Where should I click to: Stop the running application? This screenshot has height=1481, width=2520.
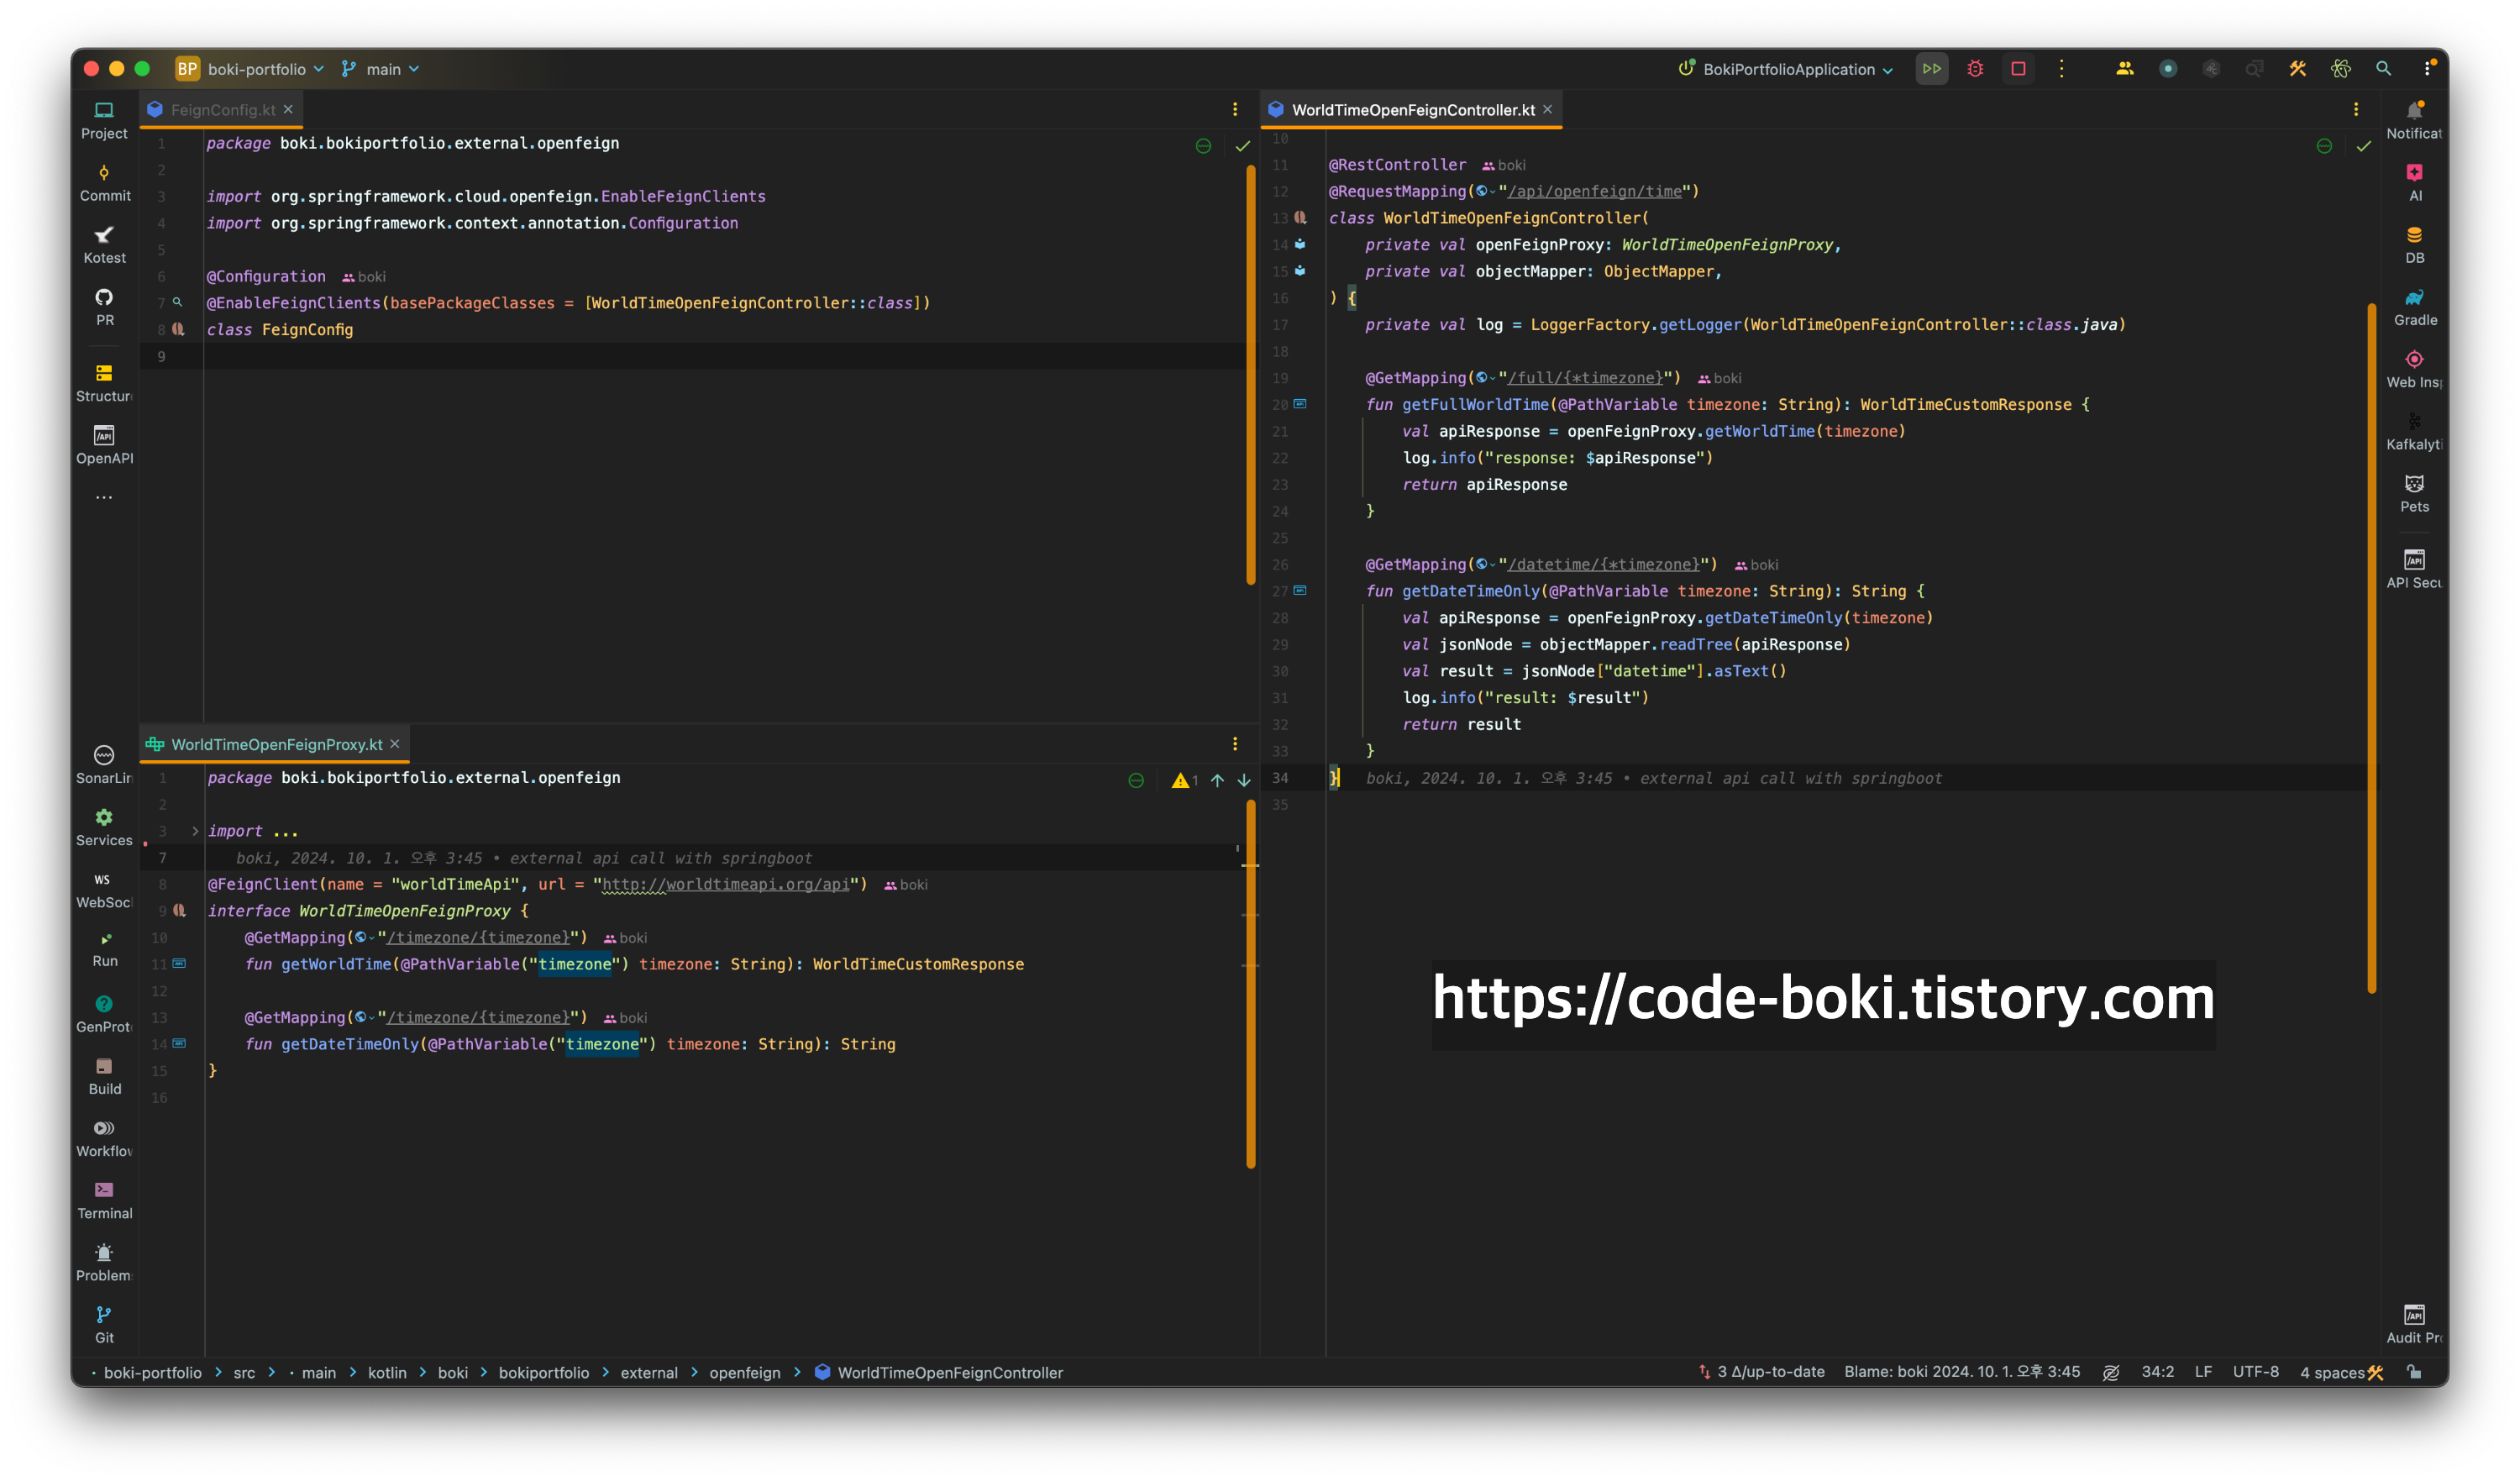[x=2018, y=69]
